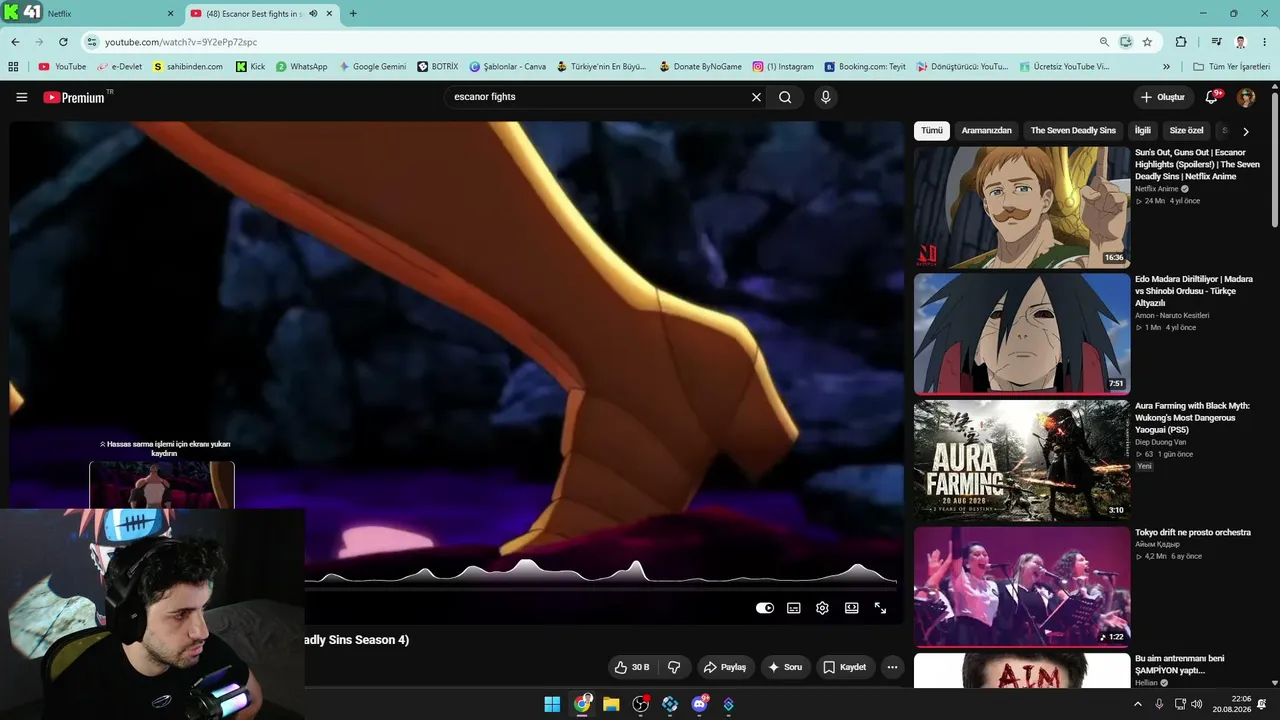Open the WhatsApp bookmark
Screen dimensions: 1280x720
[x=301, y=67]
